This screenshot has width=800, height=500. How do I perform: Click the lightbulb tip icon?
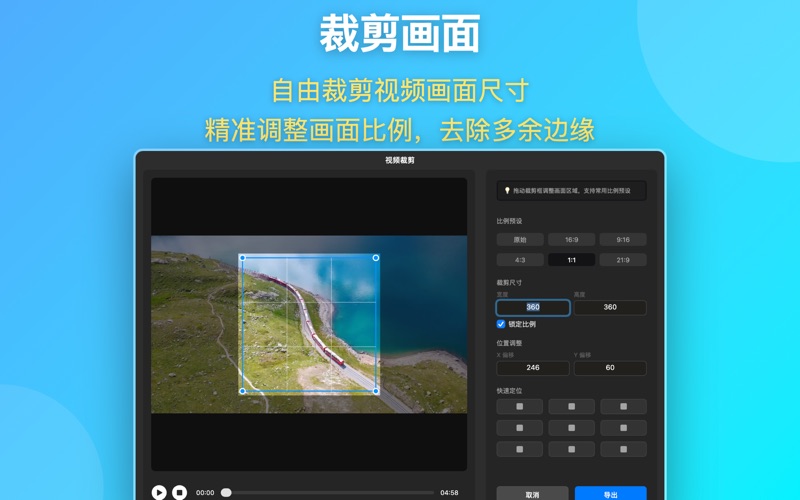pyautogui.click(x=507, y=190)
